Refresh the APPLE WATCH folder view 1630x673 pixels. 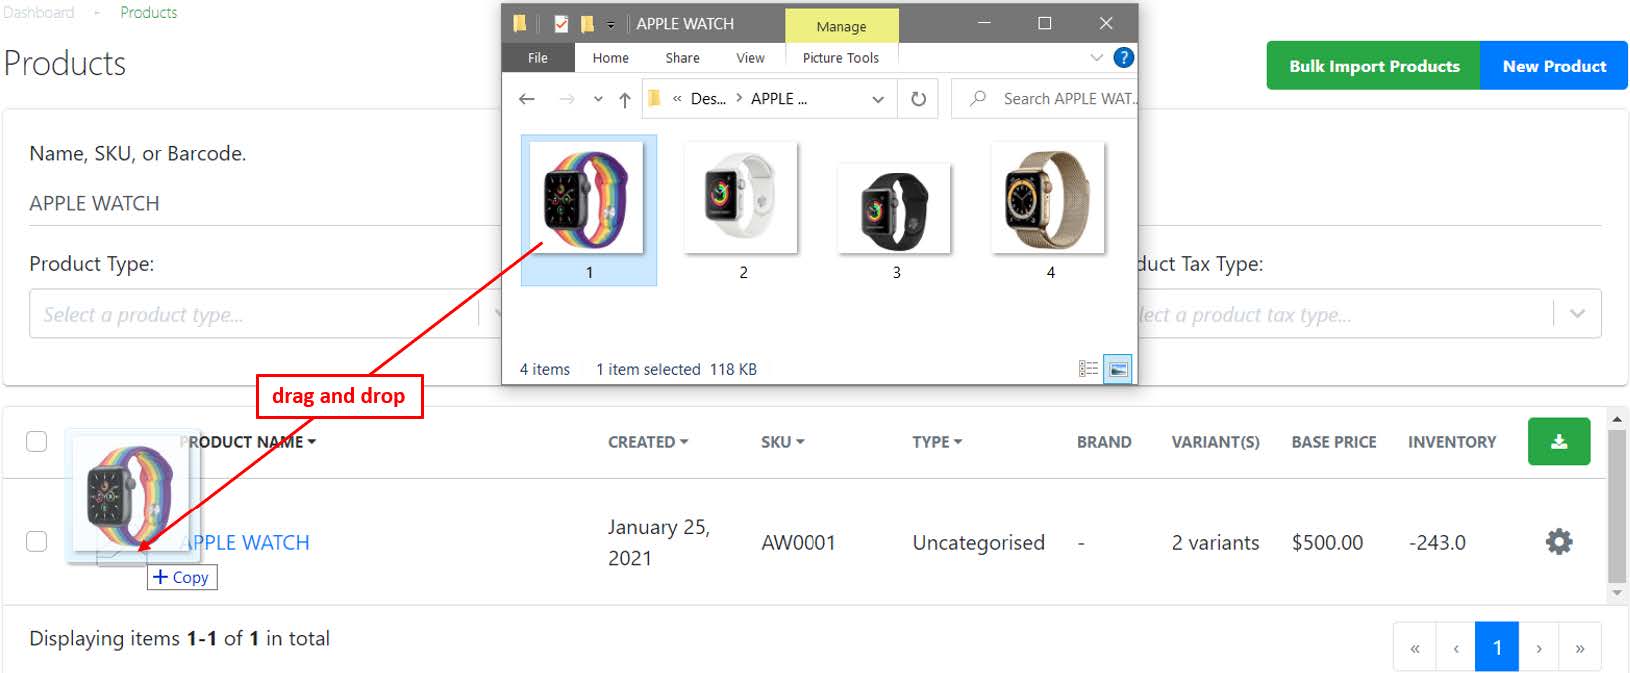tap(918, 99)
